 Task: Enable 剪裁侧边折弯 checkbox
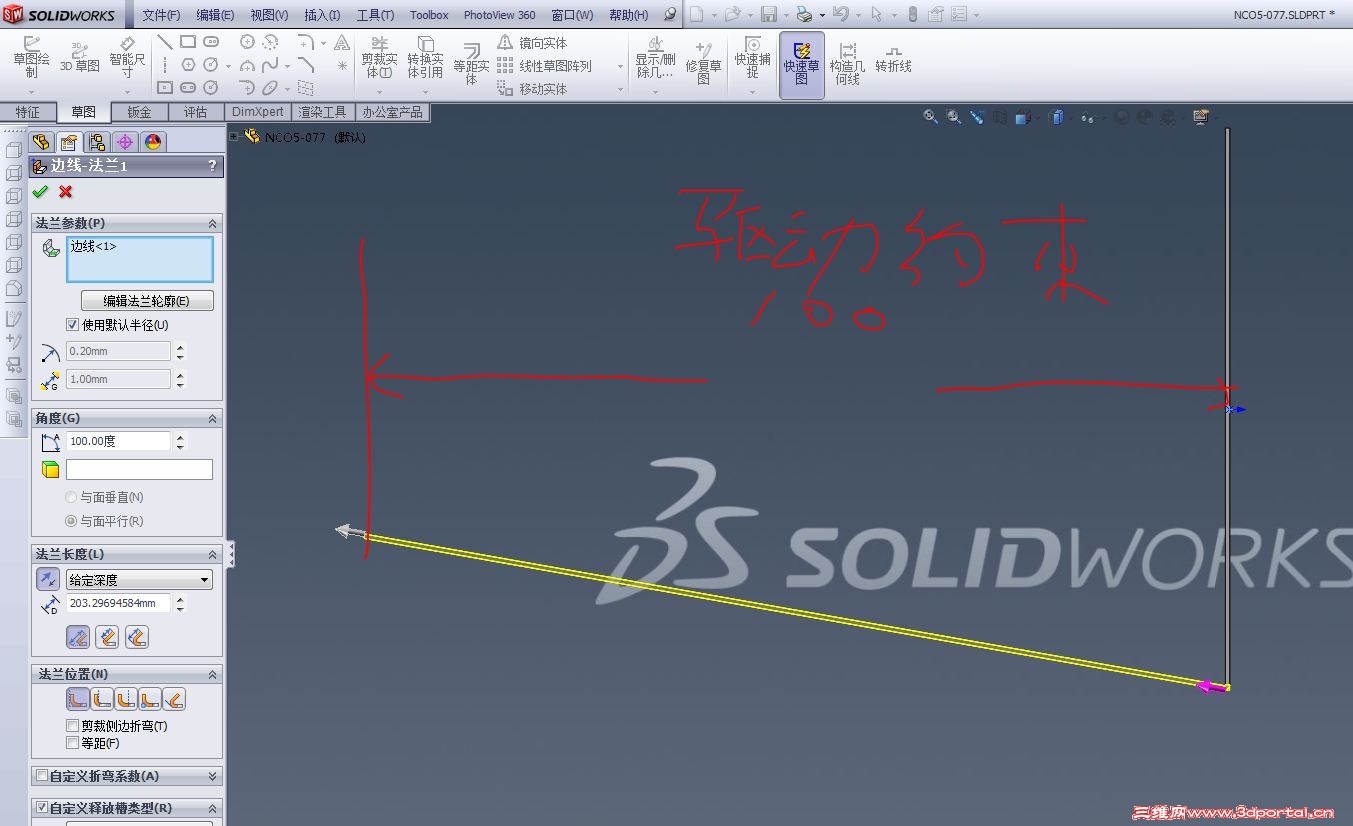(x=72, y=726)
